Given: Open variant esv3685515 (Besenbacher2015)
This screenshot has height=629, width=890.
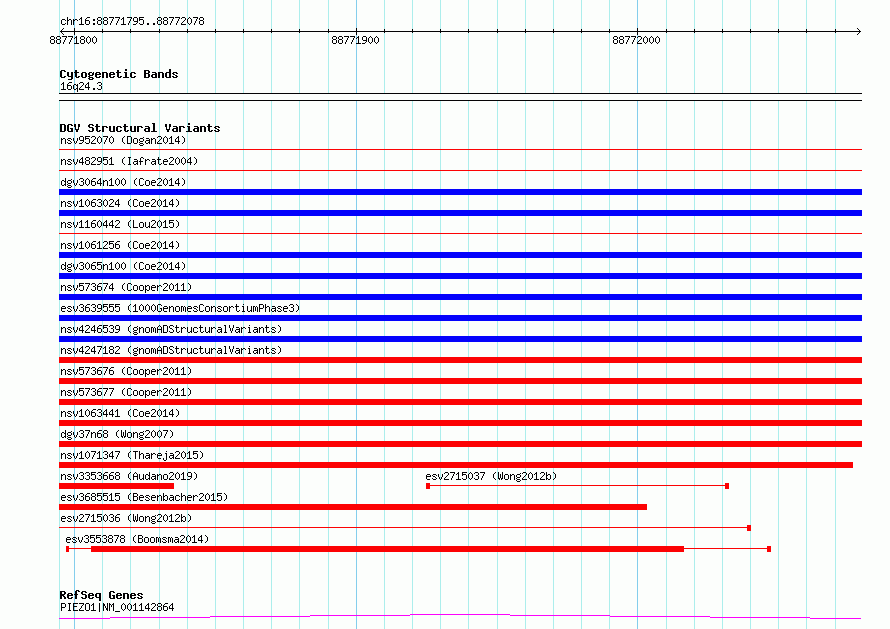Looking at the screenshot, I should point(144,497).
